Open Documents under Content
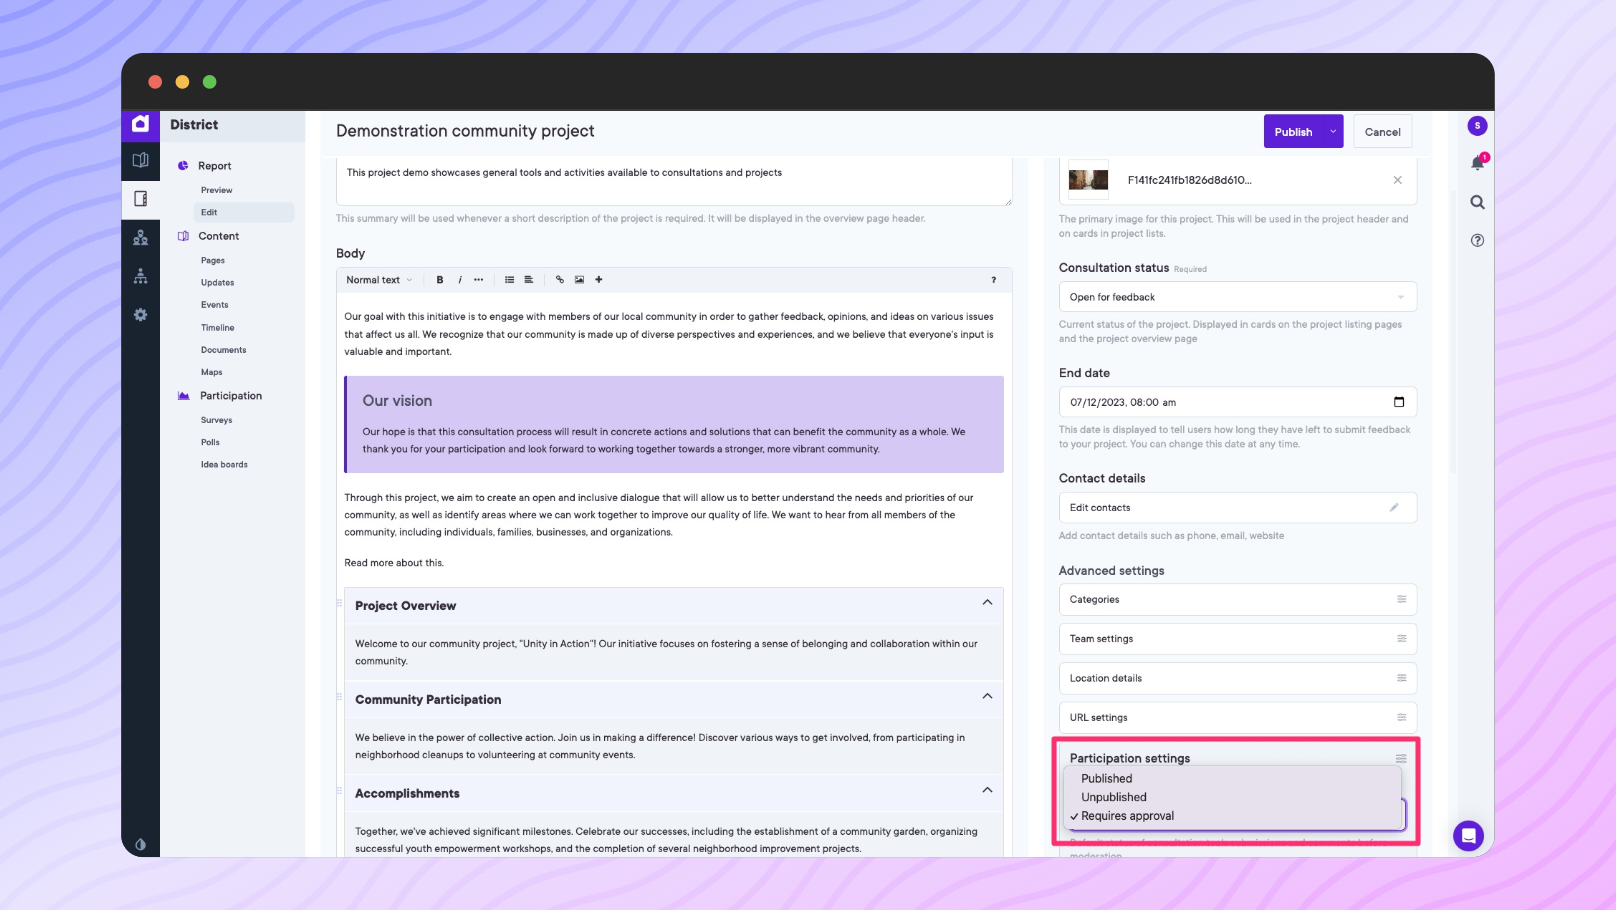Image resolution: width=1616 pixels, height=910 pixels. (x=223, y=350)
